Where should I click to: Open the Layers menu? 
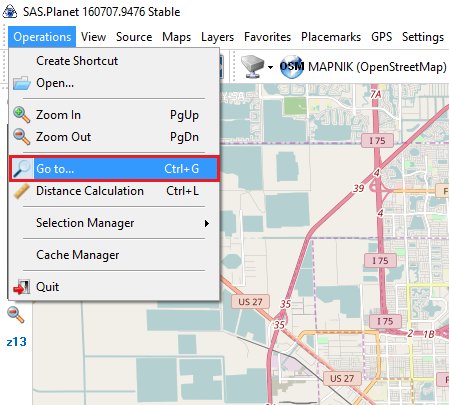[x=217, y=37]
